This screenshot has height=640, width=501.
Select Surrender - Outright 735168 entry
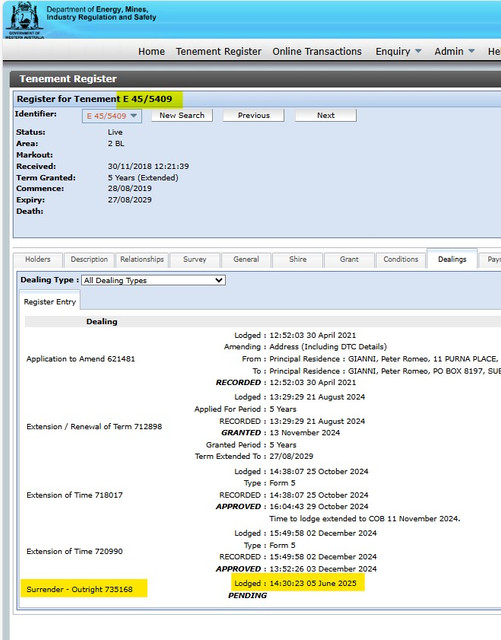pos(80,589)
